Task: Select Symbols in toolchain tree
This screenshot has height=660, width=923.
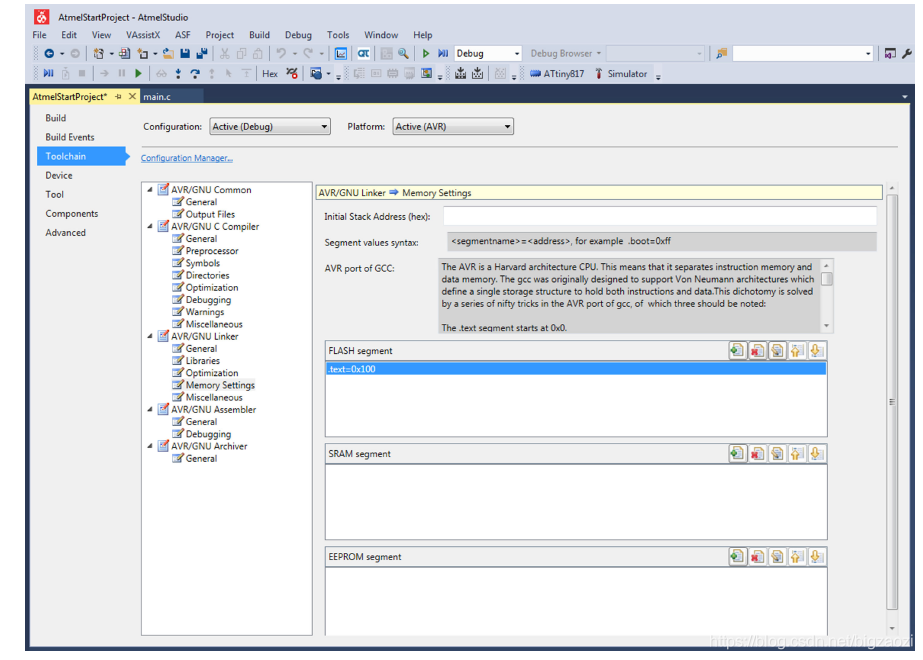Action: point(202,263)
